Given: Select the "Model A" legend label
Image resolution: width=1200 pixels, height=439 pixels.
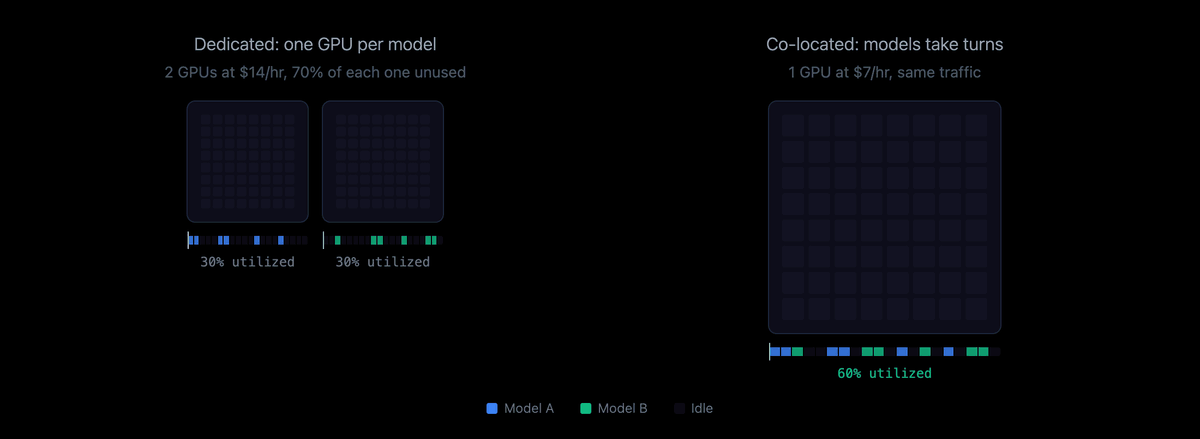Looking at the screenshot, I should pos(529,408).
